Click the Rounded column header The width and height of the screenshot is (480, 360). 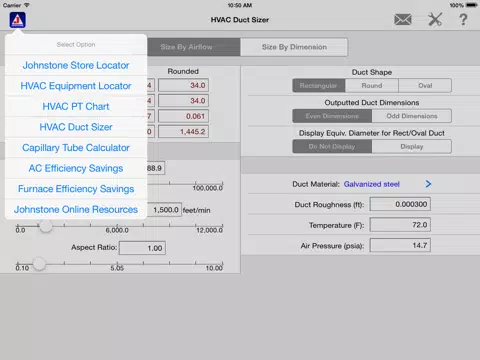183,71
